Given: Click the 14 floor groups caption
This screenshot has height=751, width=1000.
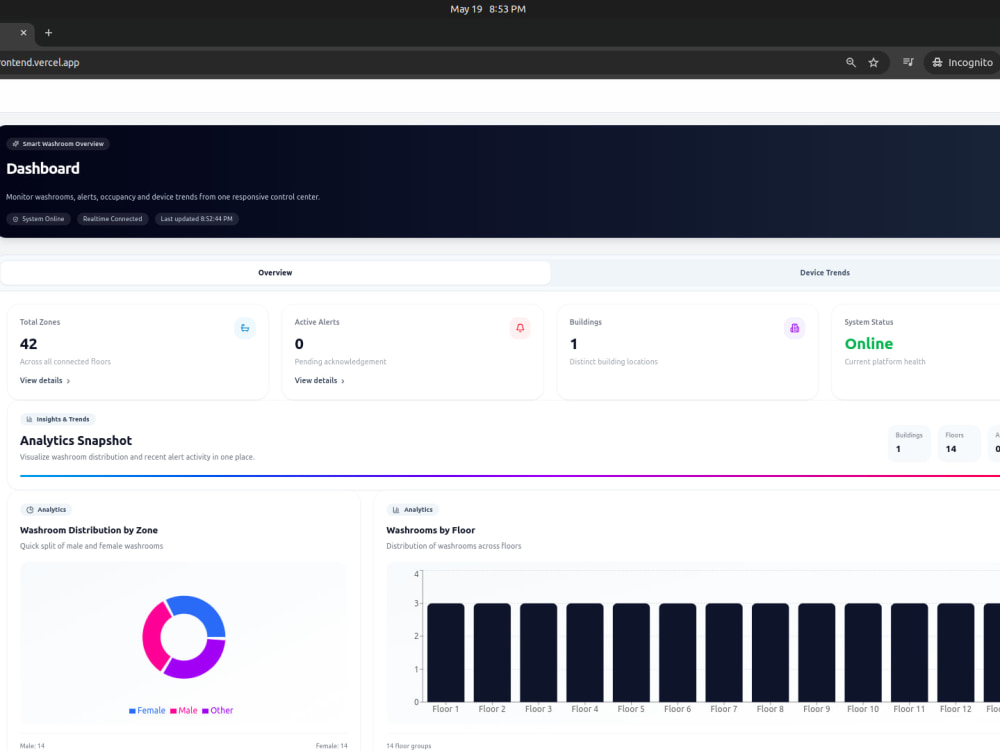Looking at the screenshot, I should [409, 745].
